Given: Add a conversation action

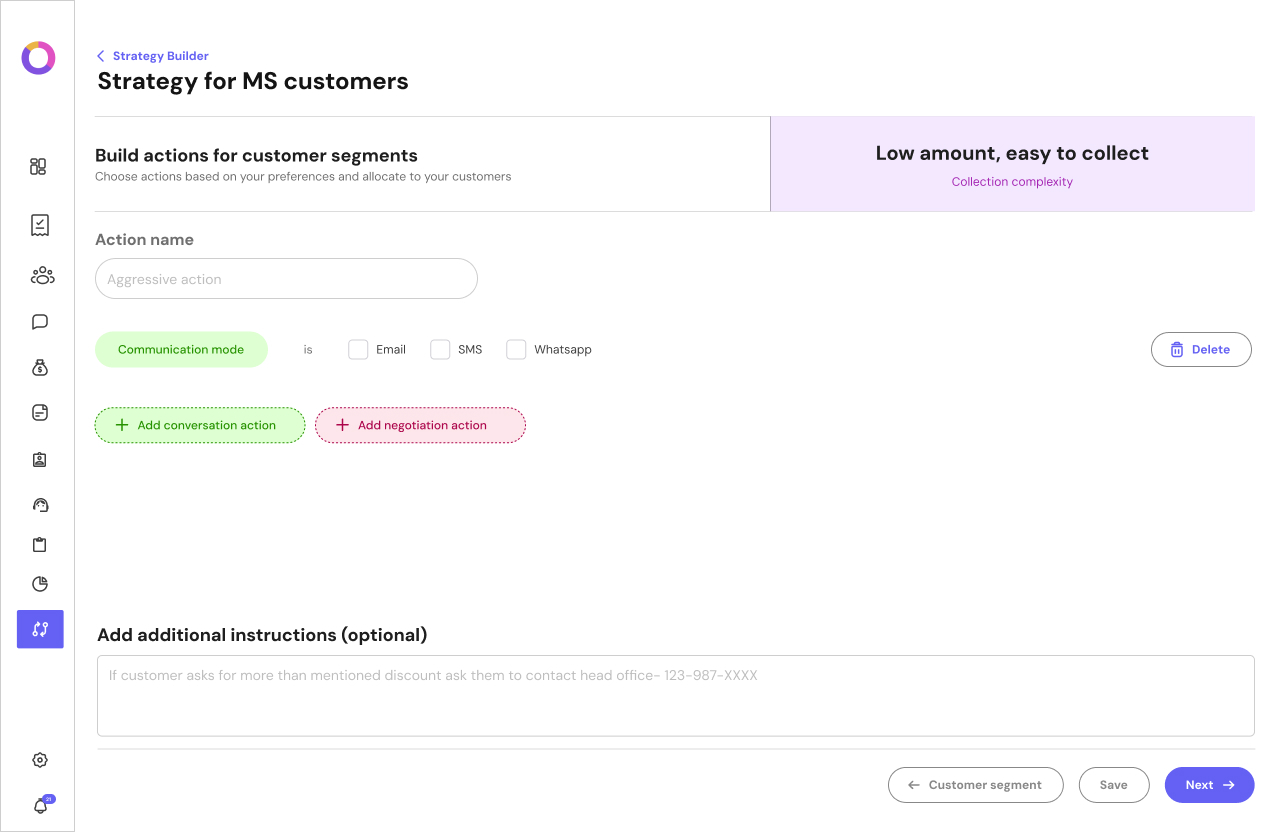Looking at the screenshot, I should [199, 425].
